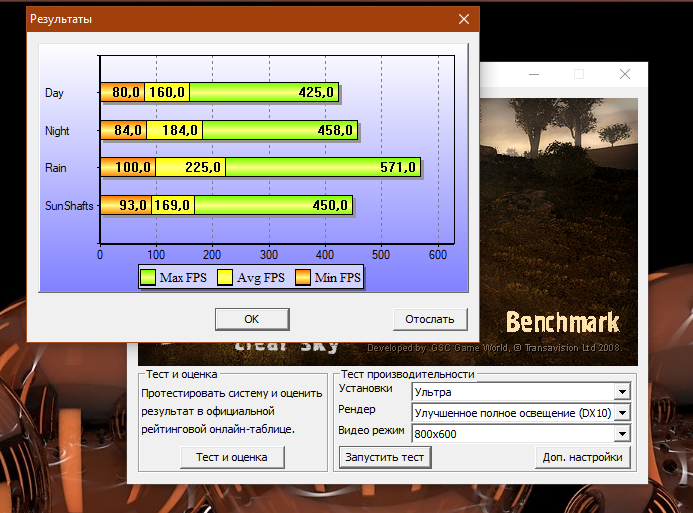Click the Min FPS legend label

pos(338,277)
